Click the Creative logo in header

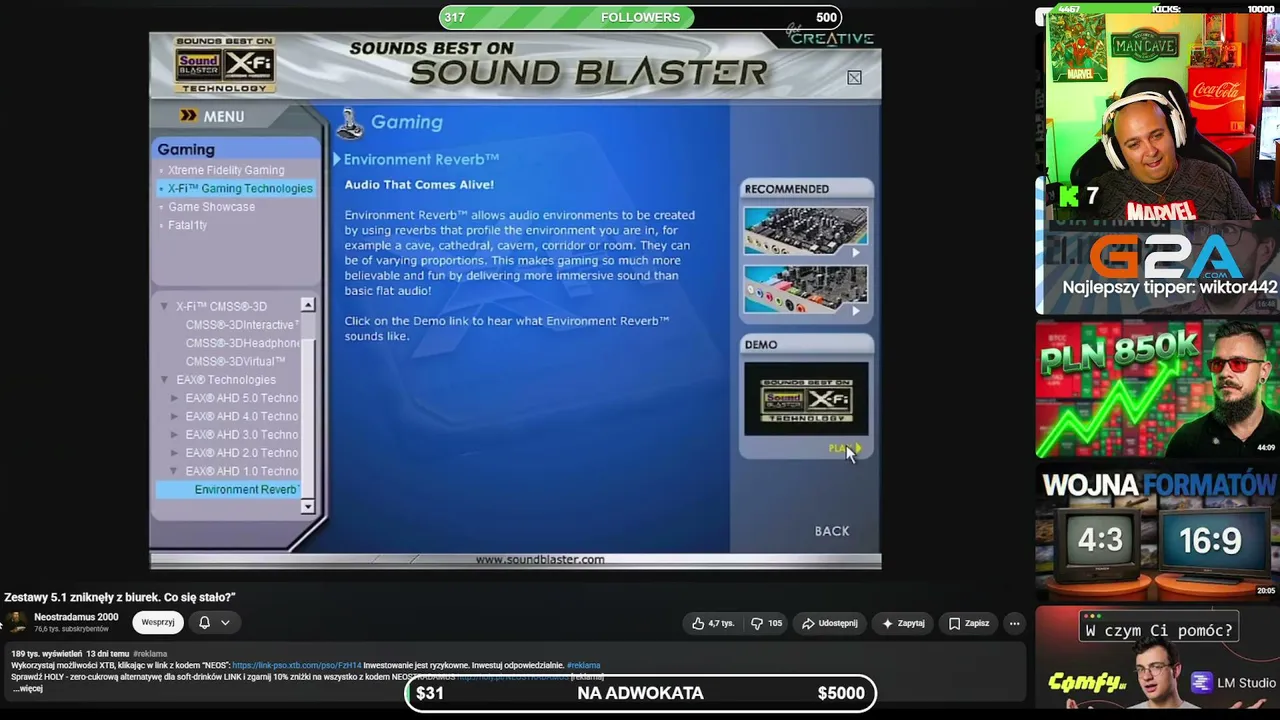(830, 37)
